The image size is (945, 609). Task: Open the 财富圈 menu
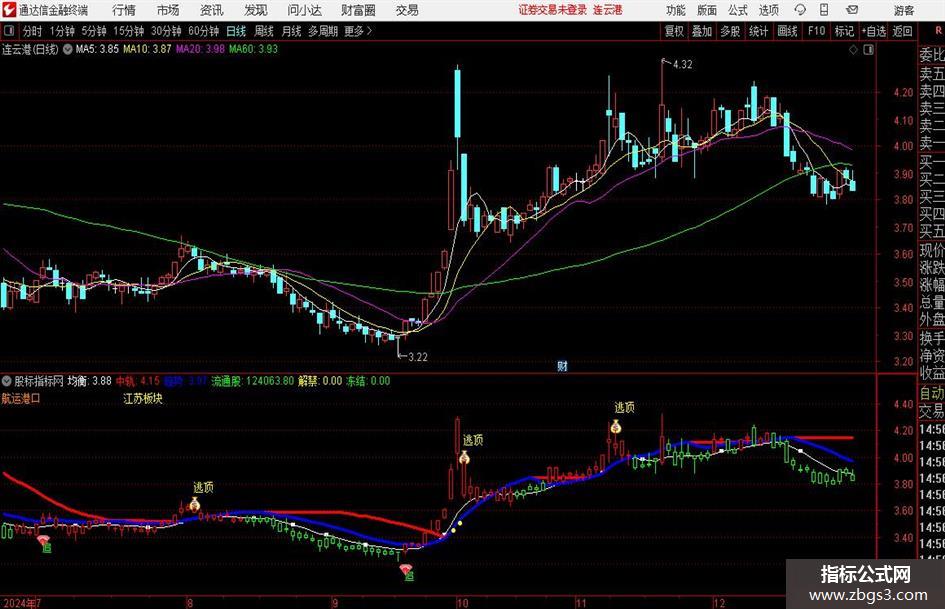click(x=358, y=10)
